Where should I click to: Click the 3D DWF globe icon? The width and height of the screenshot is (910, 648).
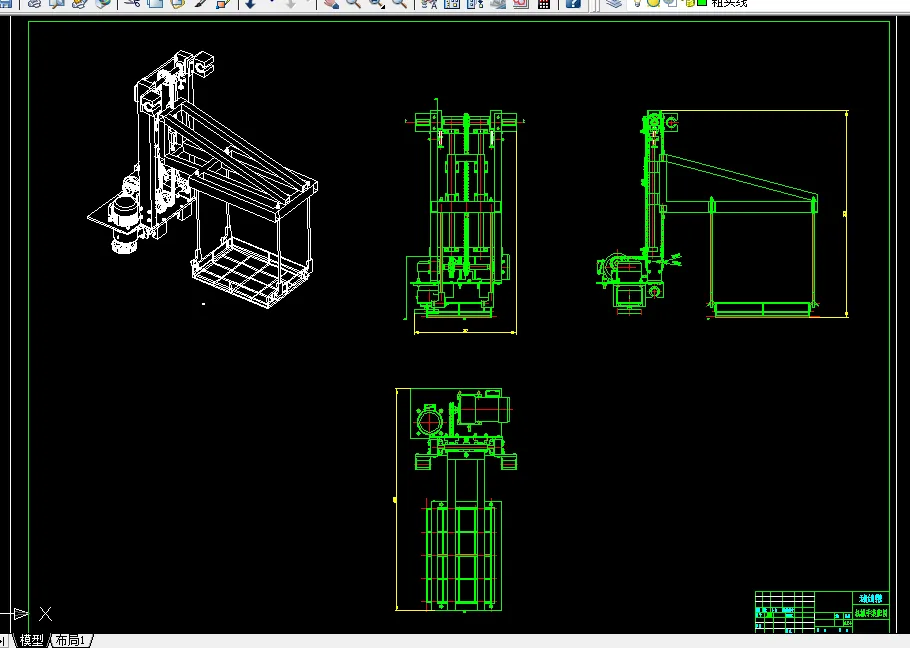(103, 3)
